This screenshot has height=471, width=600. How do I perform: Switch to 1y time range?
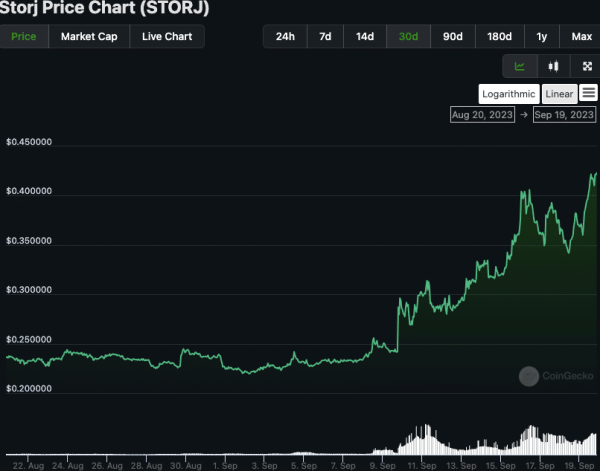pos(542,37)
